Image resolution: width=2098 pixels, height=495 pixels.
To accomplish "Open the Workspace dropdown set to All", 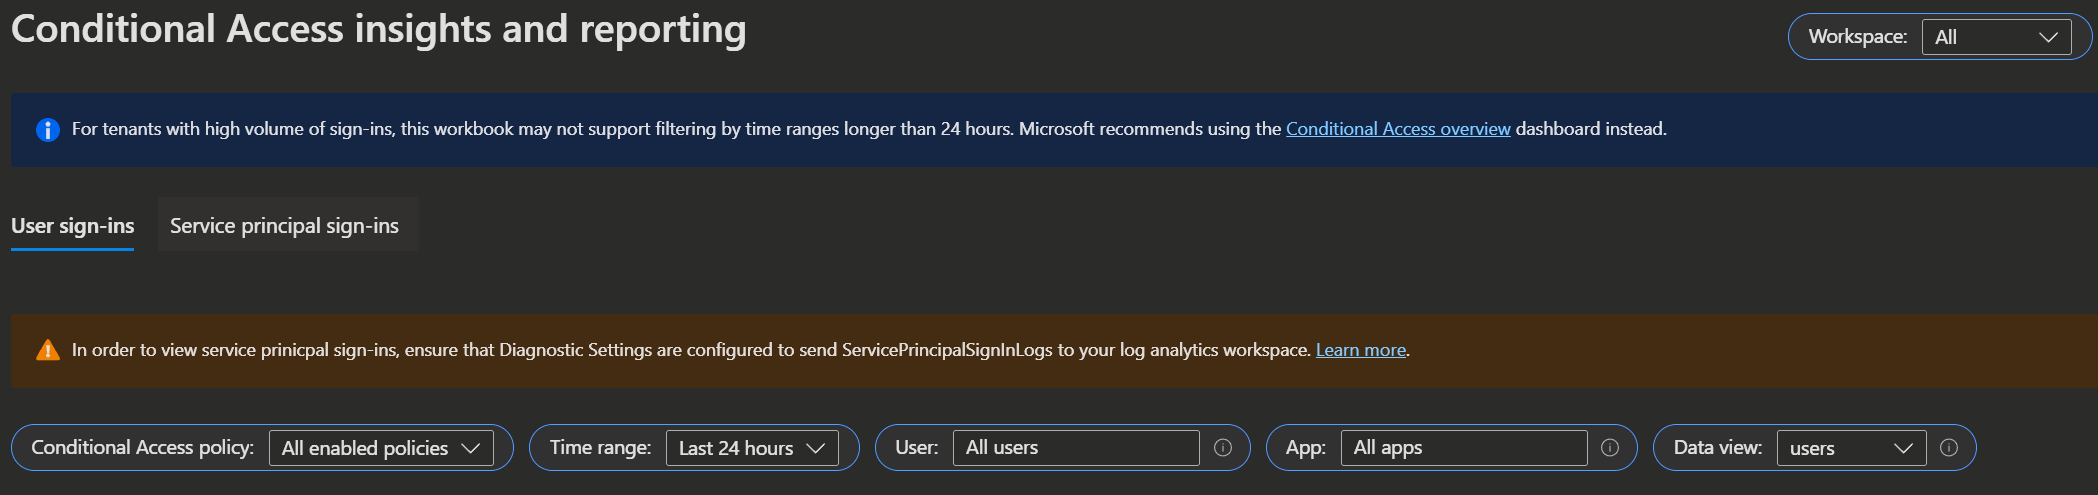I will (1996, 37).
